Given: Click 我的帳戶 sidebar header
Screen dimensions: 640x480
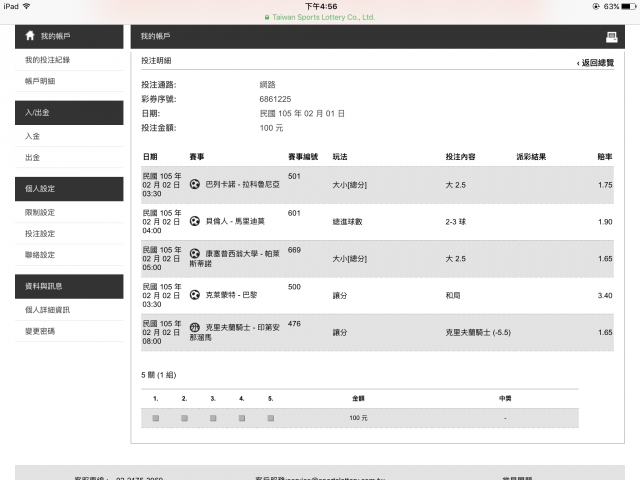Looking at the screenshot, I should 69,36.
